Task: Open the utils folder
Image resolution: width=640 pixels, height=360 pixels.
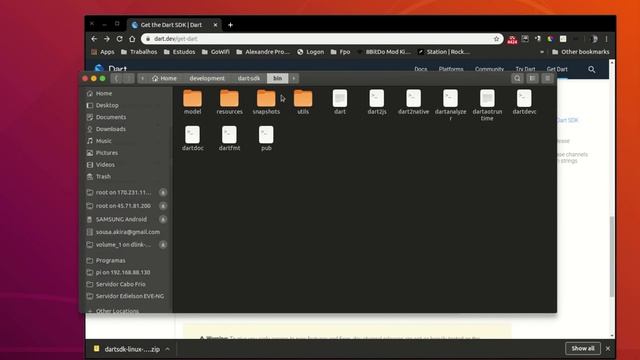Action: point(303,102)
